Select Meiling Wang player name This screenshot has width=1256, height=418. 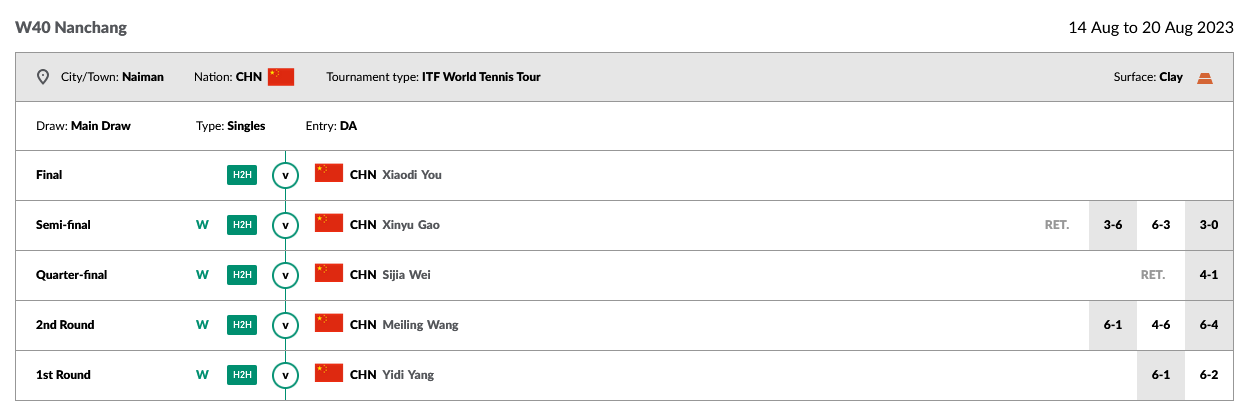point(421,325)
